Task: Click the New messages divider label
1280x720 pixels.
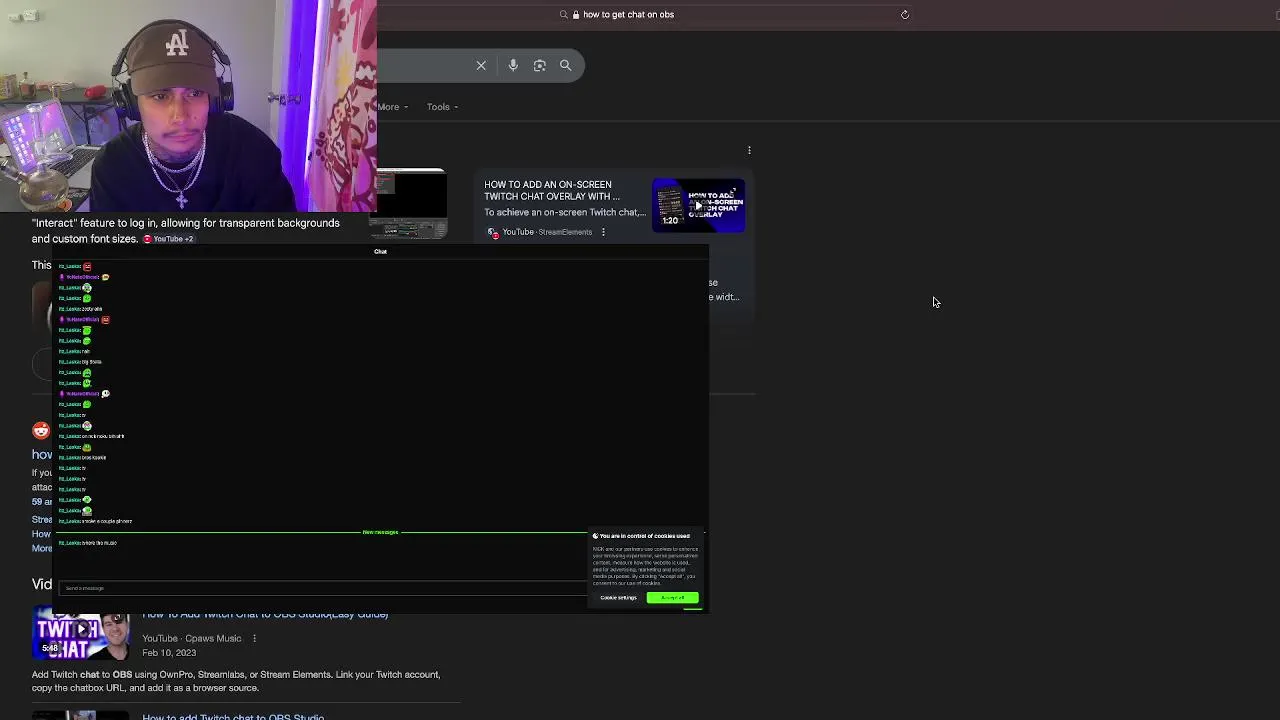Action: point(380,532)
